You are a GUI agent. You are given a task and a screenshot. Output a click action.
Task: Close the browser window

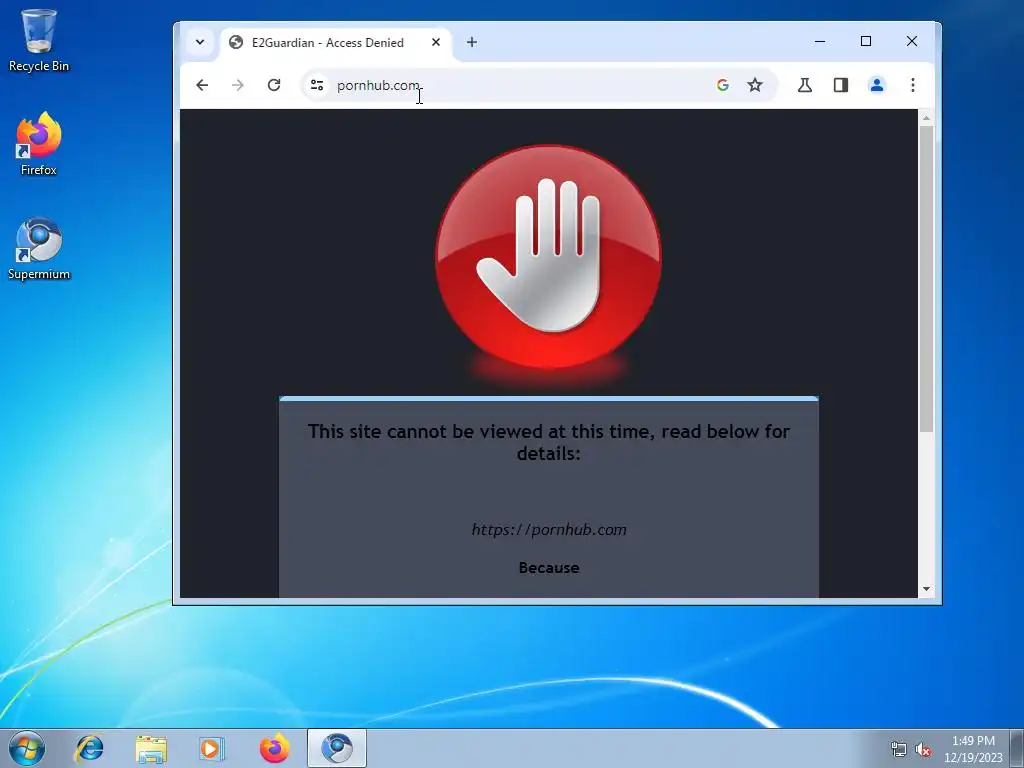[912, 41]
